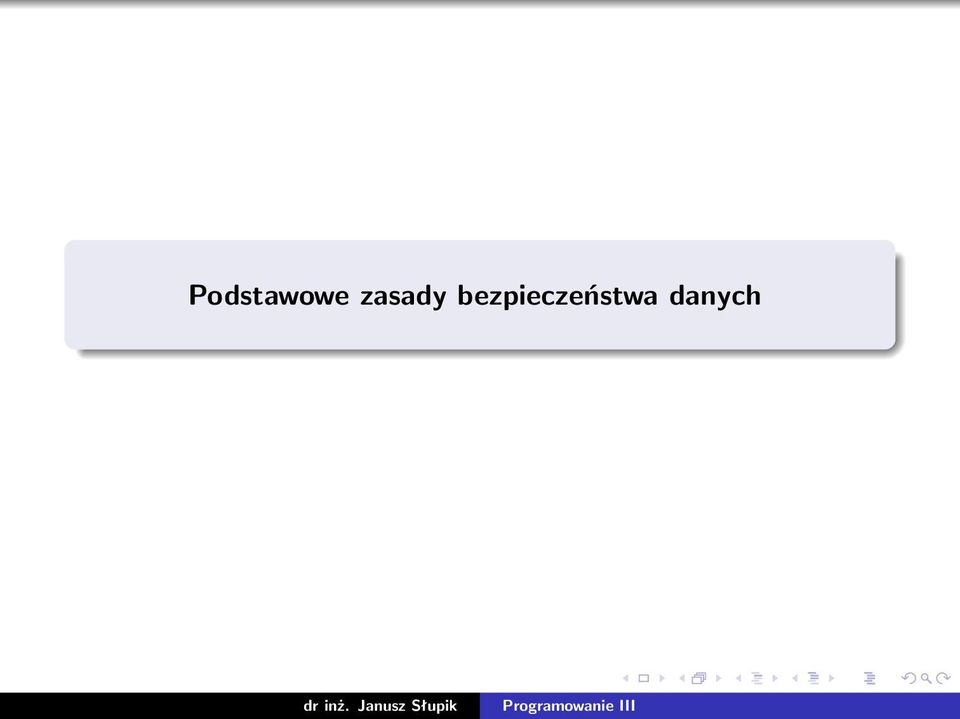
Task: Open search with magnifier icon
Action: (x=926, y=678)
